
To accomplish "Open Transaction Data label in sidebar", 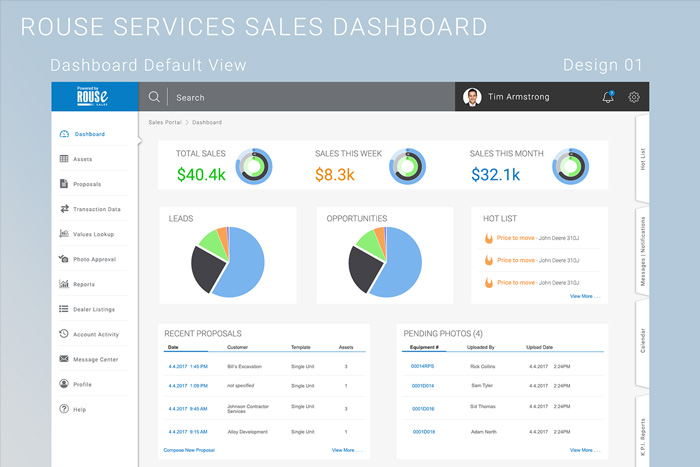I will tap(97, 209).
